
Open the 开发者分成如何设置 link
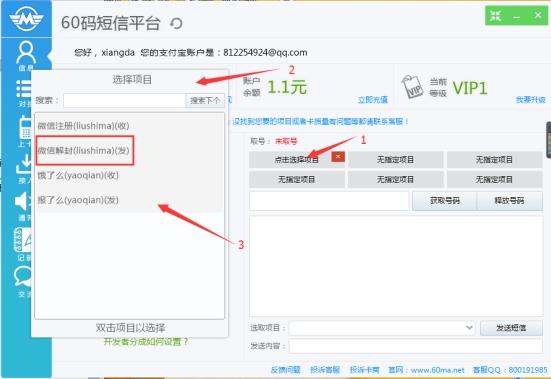[x=146, y=342]
